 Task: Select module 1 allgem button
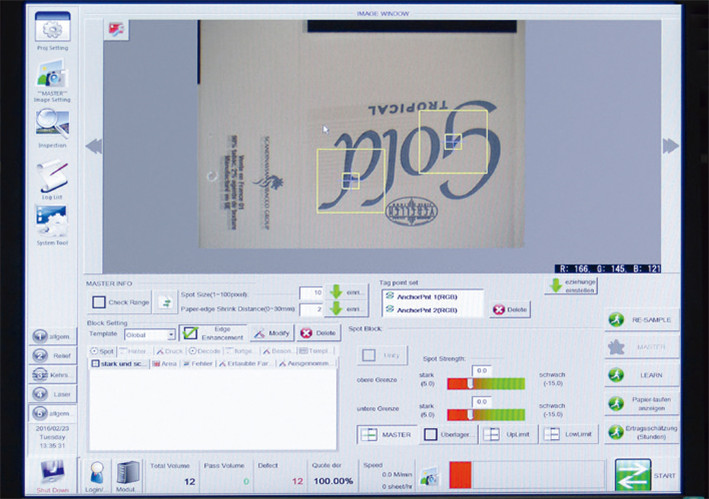pos(52,336)
